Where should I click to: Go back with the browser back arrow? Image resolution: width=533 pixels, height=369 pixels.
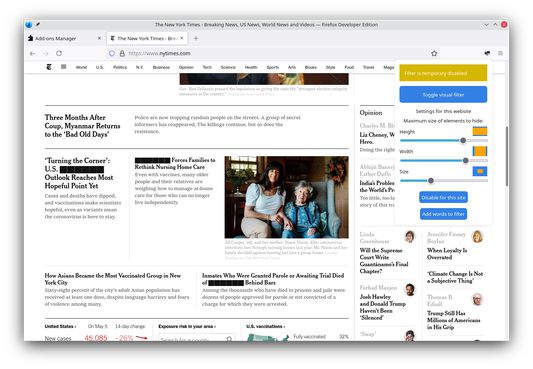33,53
